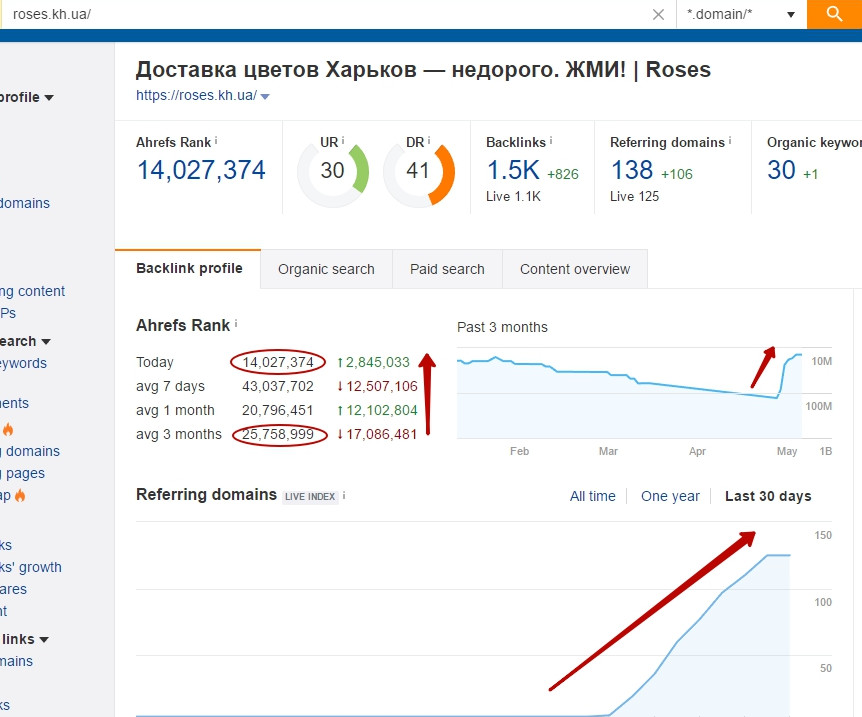
Task: Click the info icon beside the LIVE INDEX badge
Action: tap(344, 495)
